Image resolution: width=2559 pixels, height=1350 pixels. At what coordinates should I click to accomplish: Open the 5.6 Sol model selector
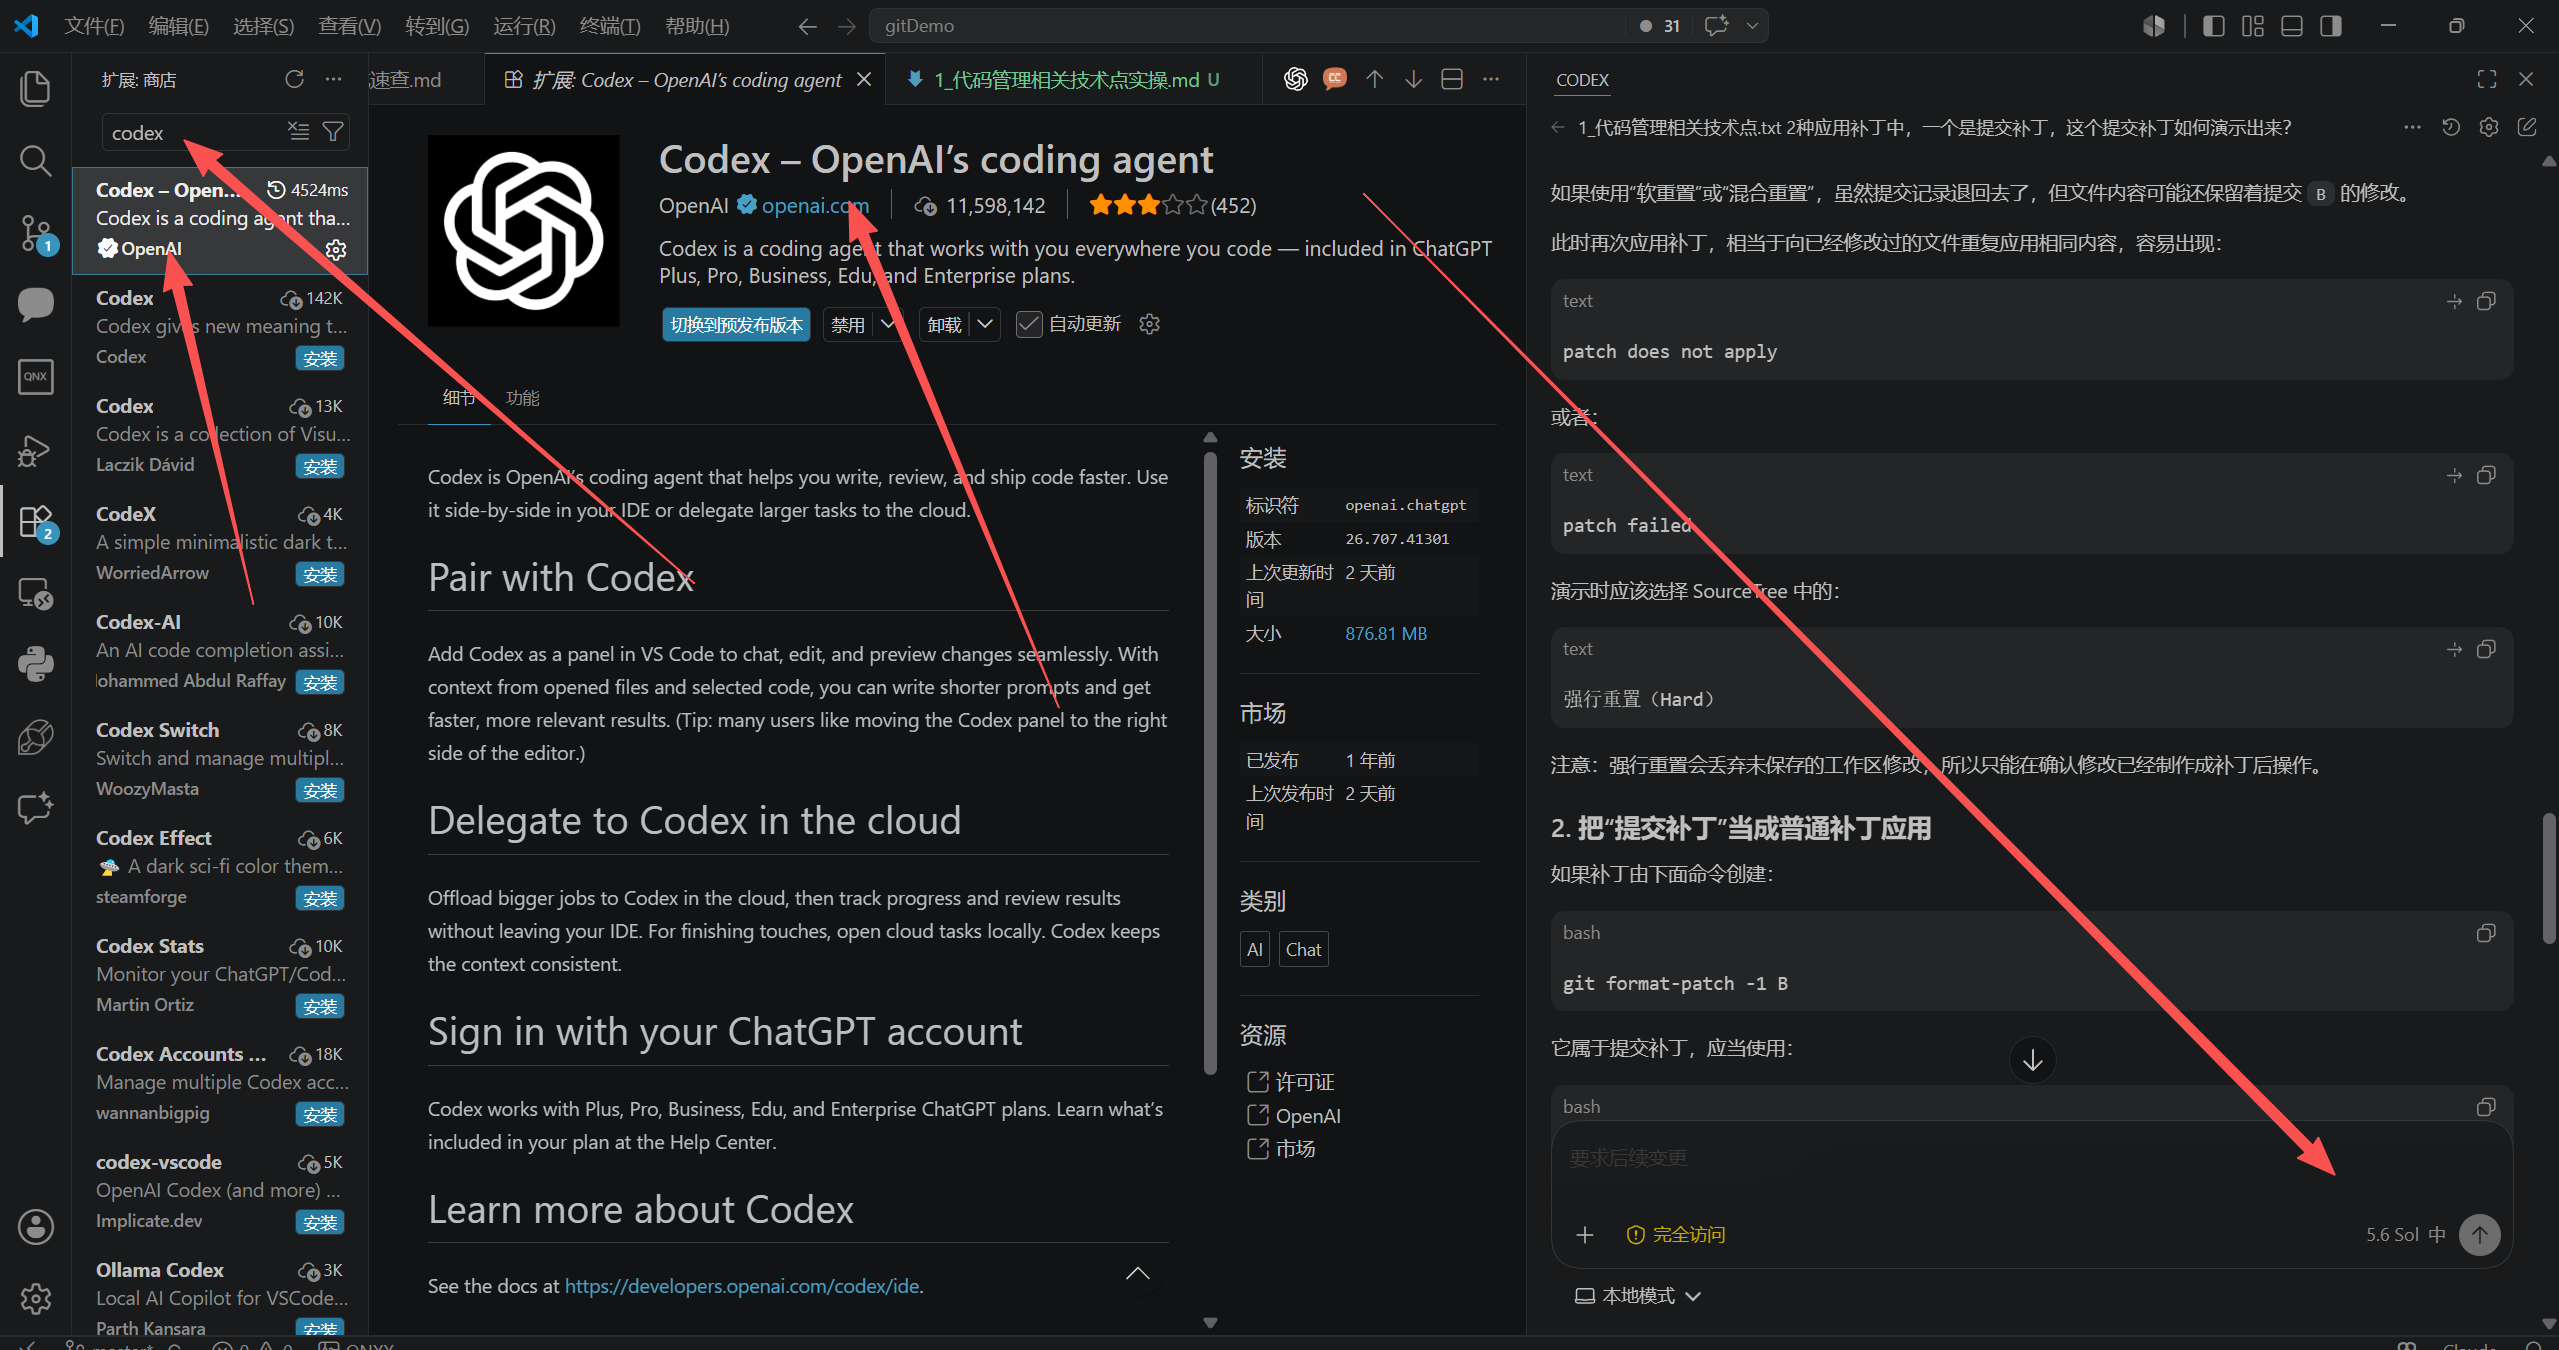point(2405,1235)
